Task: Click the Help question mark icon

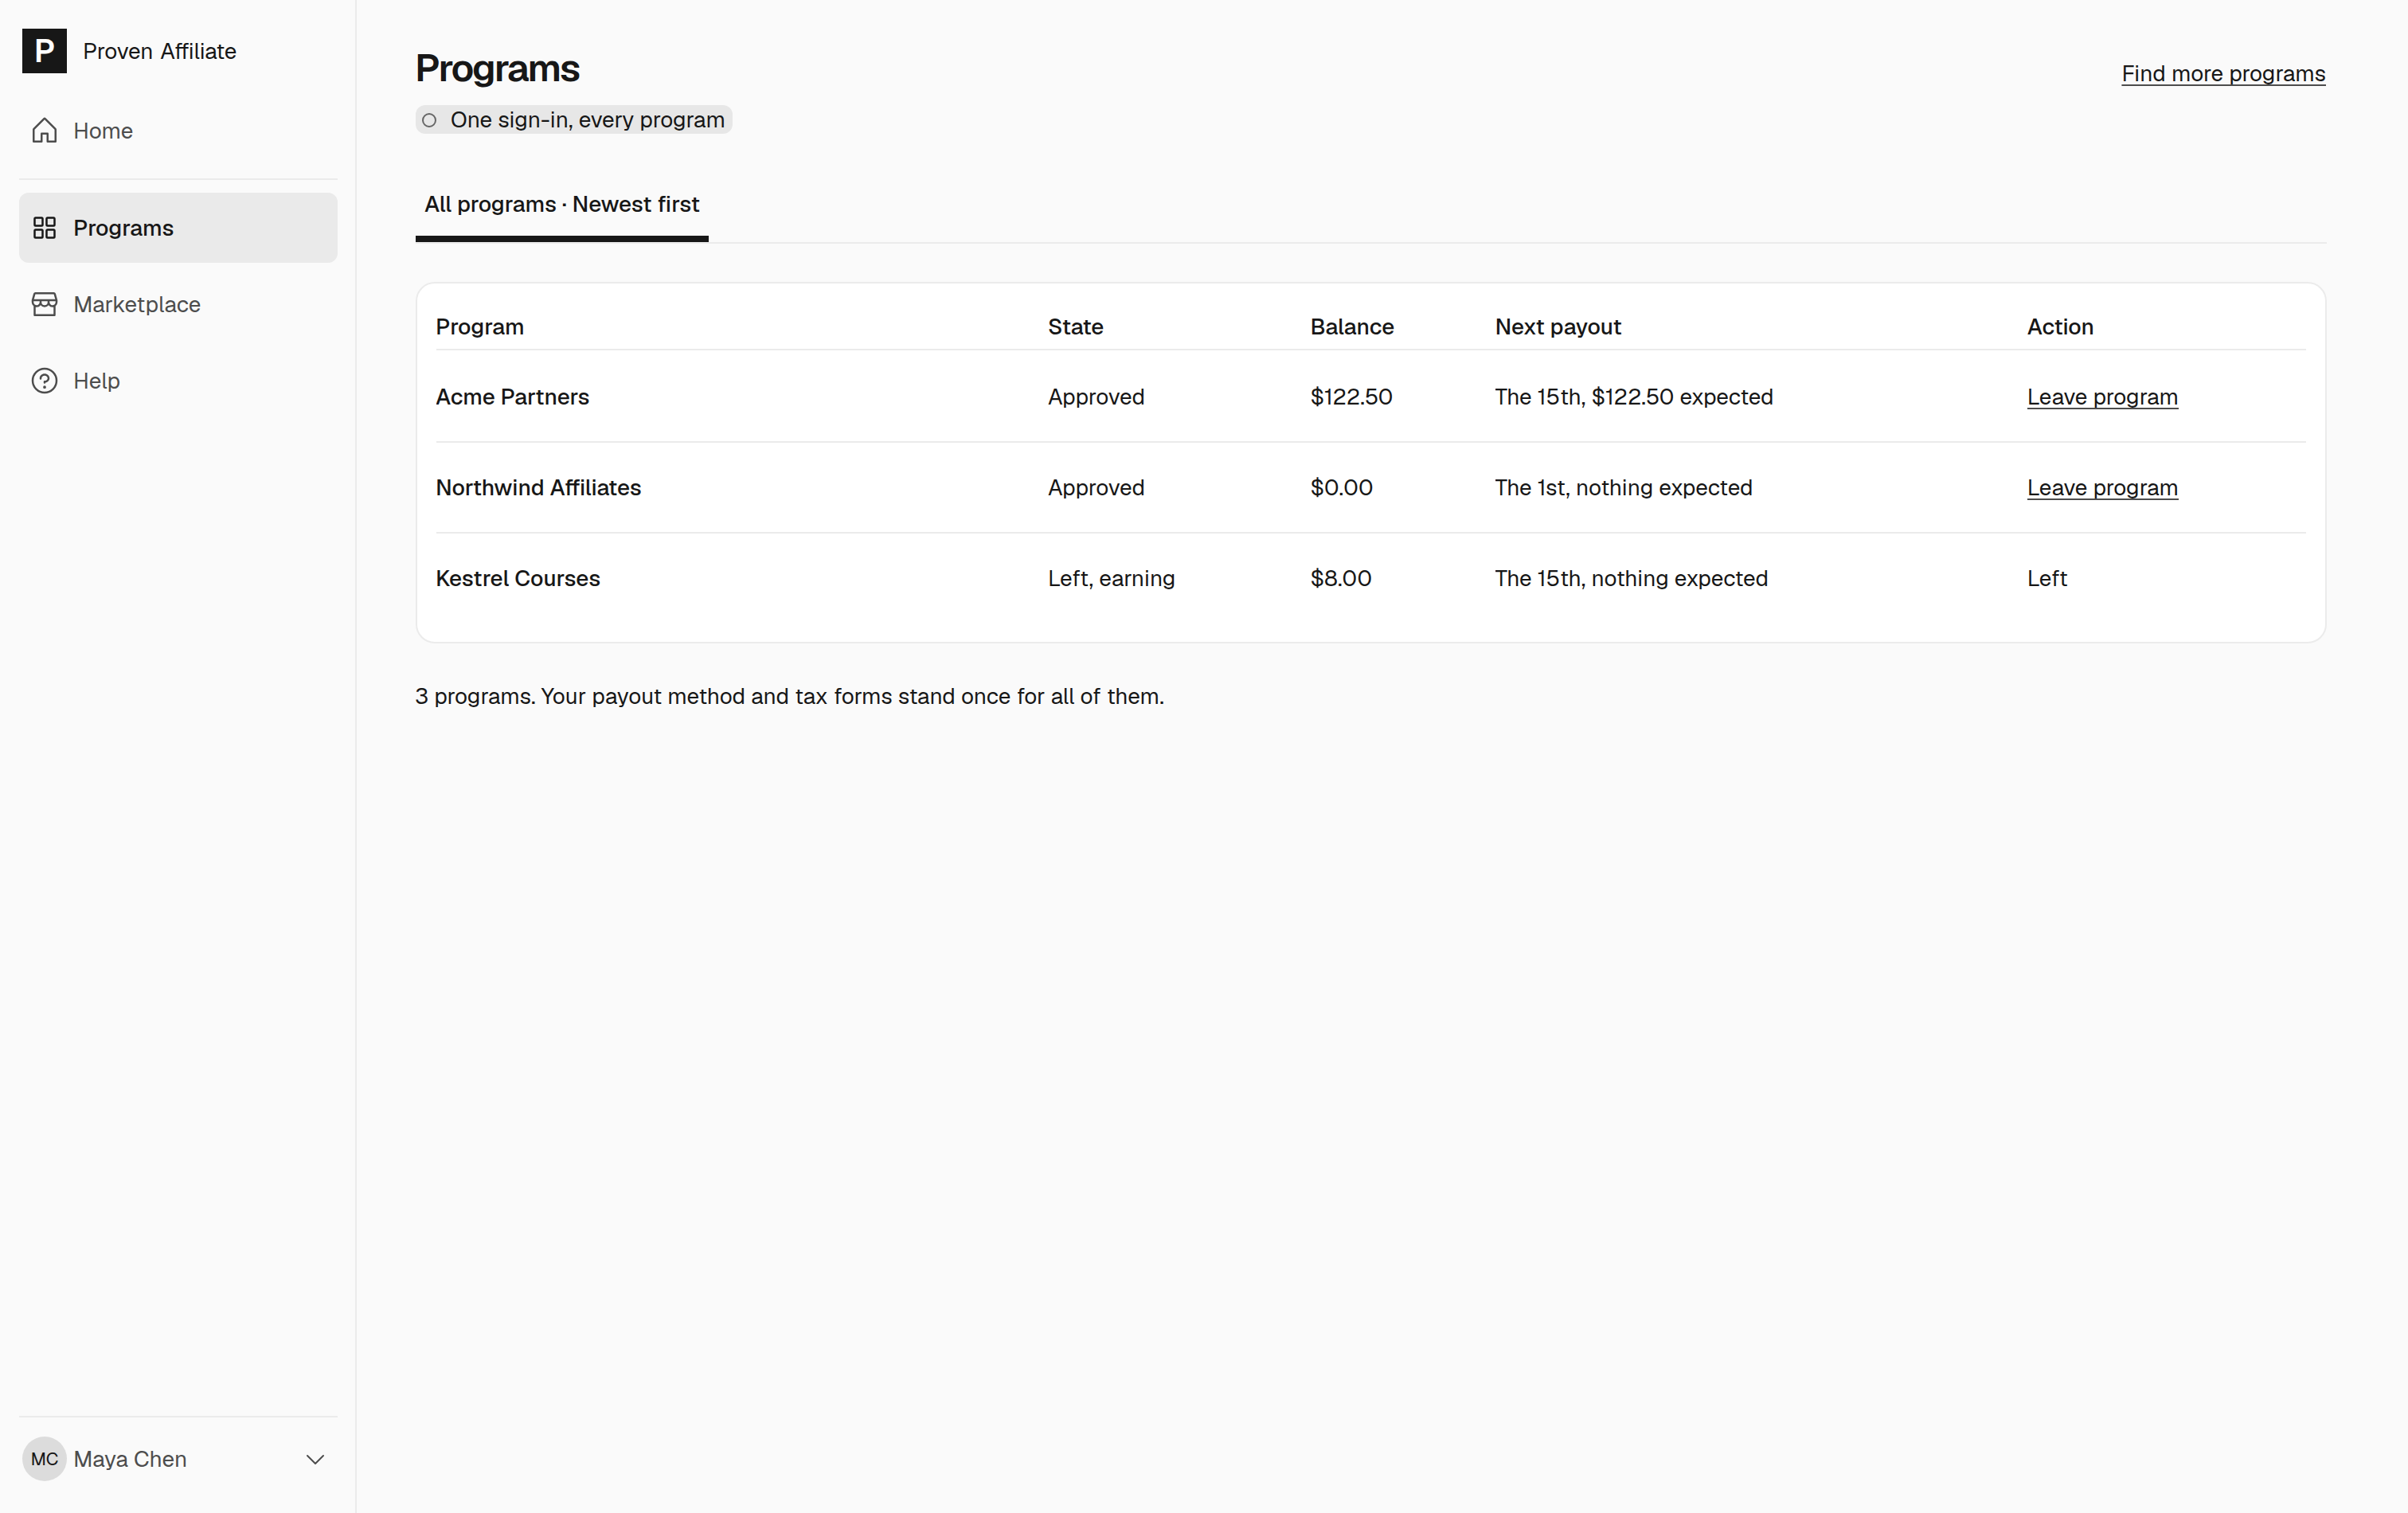Action: 44,381
